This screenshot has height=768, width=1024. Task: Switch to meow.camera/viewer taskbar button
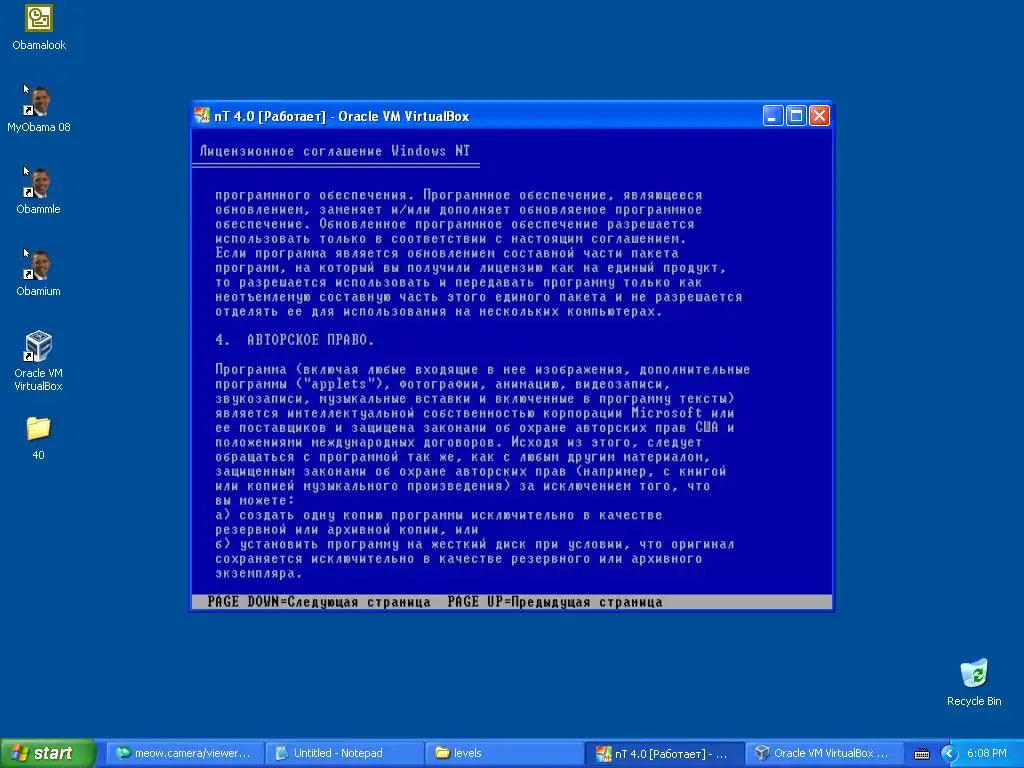tap(185, 753)
